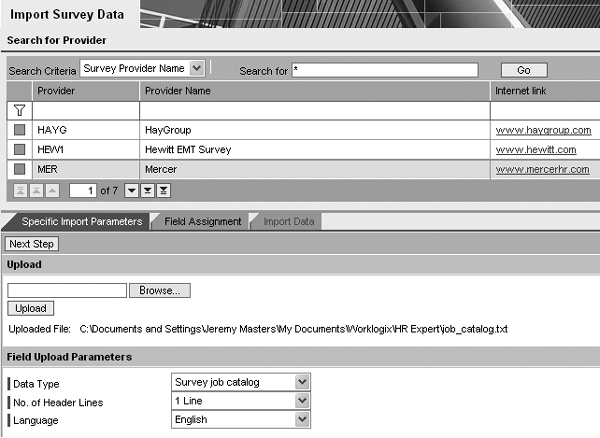The image size is (600, 438).
Task: Move down one row in table
Action: click(x=131, y=191)
